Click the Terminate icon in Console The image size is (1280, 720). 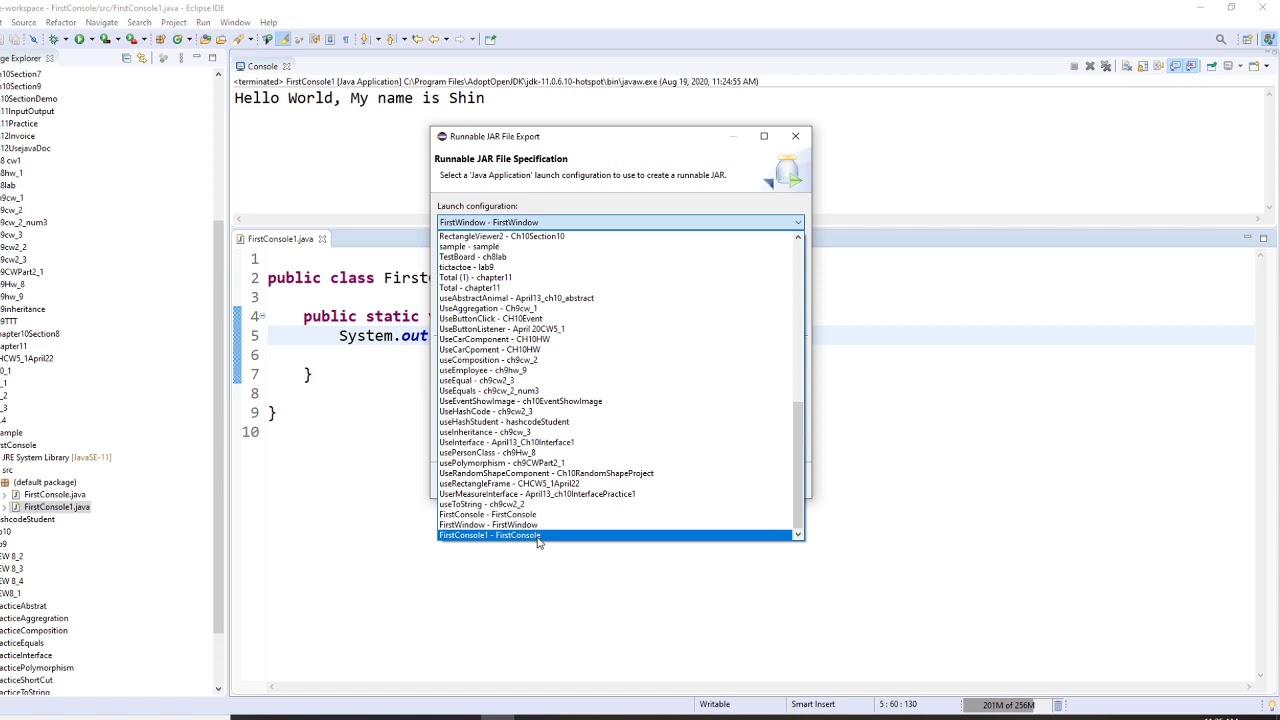[1074, 66]
